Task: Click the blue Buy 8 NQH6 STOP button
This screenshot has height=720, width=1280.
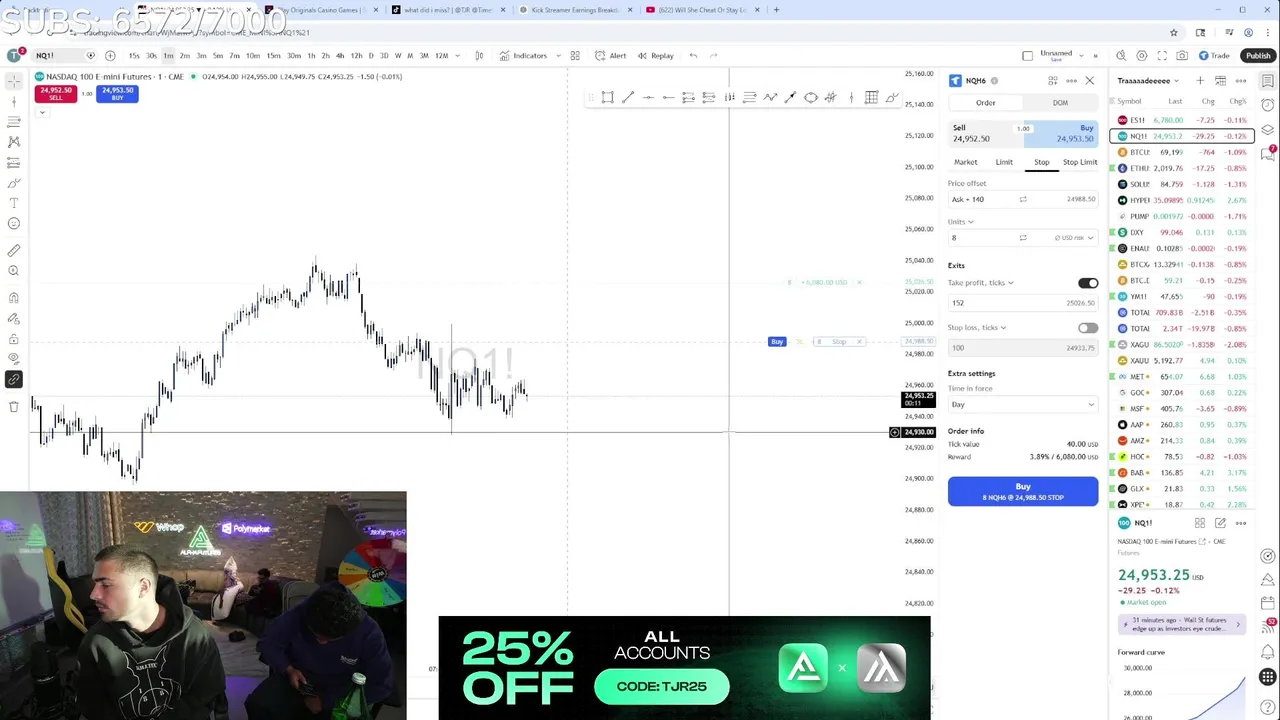Action: 1023,491
